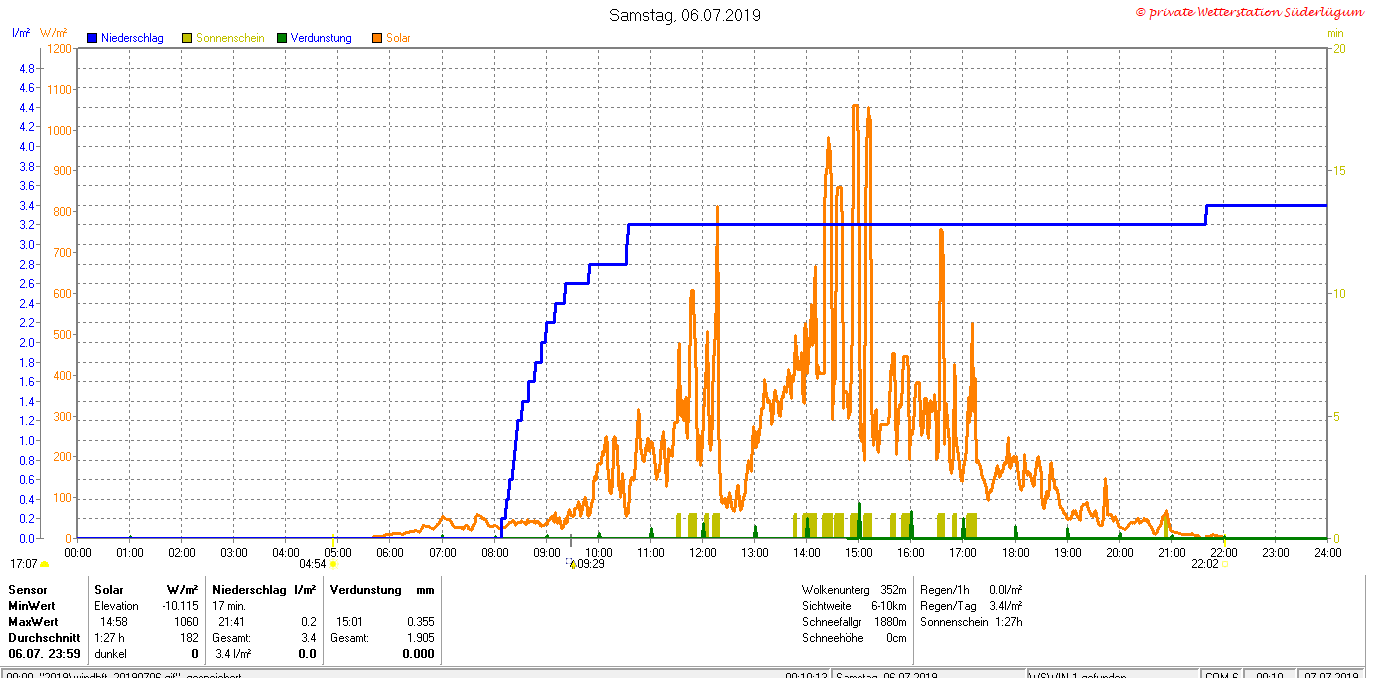Click the Elevation value -10.115
The width and height of the screenshot is (1396, 678).
pos(180,606)
